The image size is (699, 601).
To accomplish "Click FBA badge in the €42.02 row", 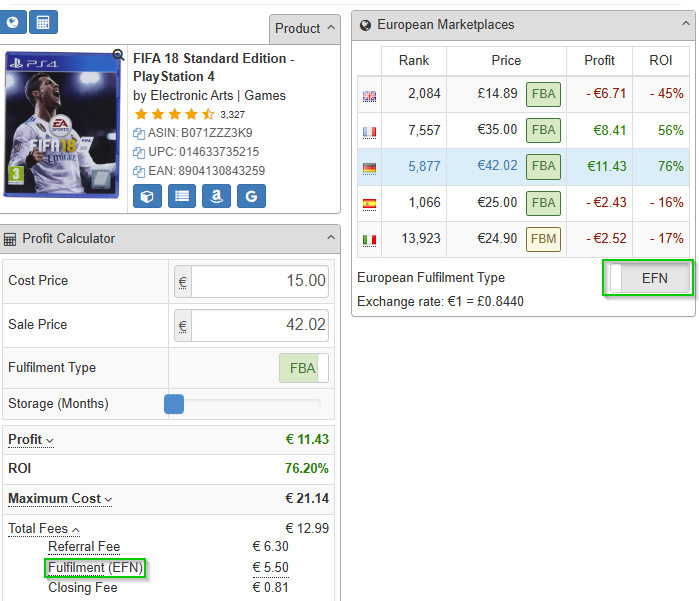I will 543,166.
